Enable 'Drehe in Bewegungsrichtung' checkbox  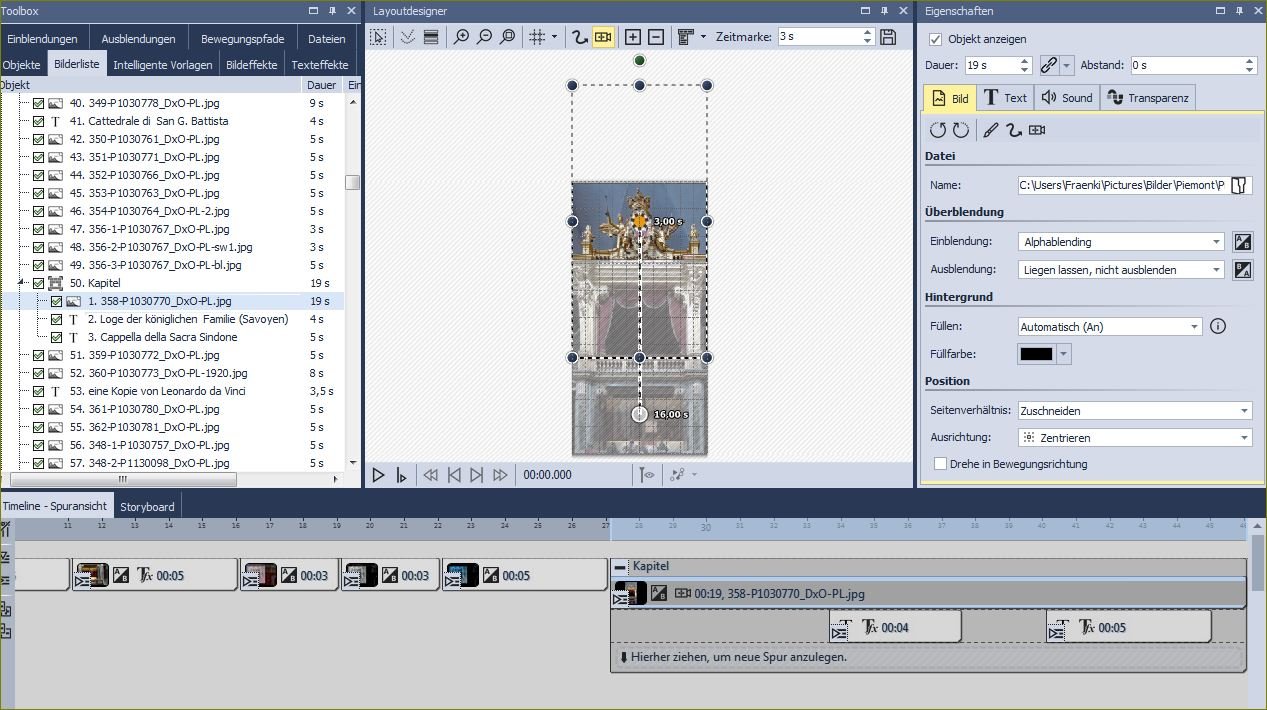tap(940, 464)
